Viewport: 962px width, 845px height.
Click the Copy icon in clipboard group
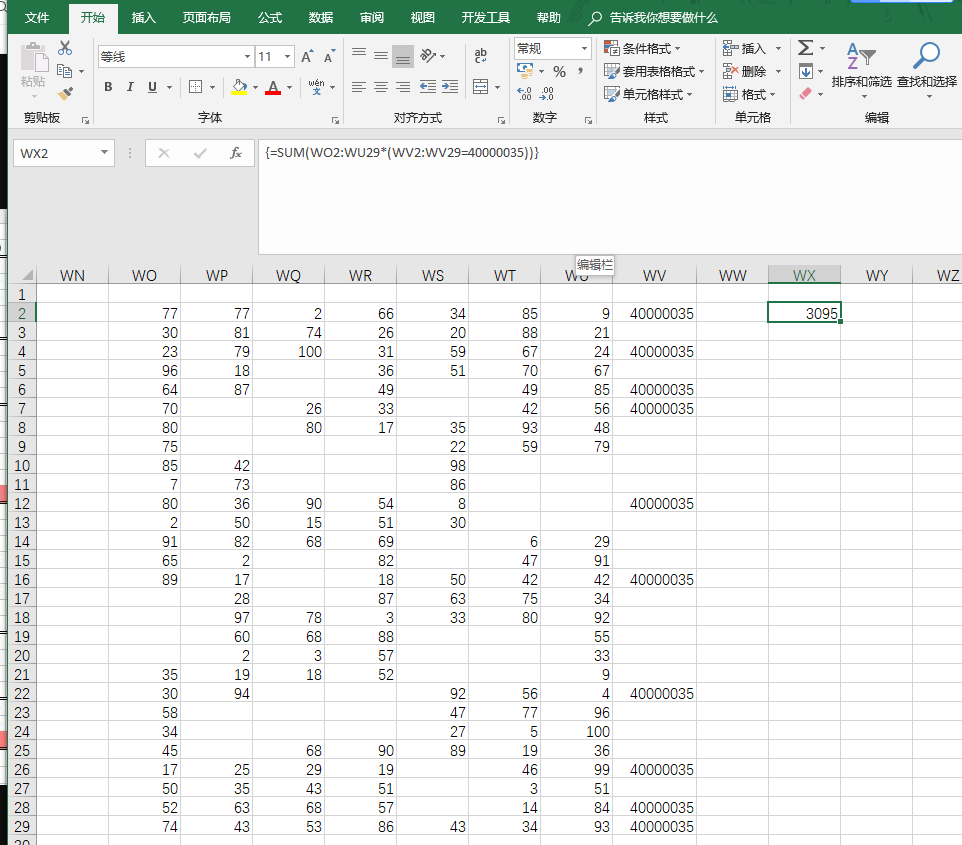click(x=64, y=71)
